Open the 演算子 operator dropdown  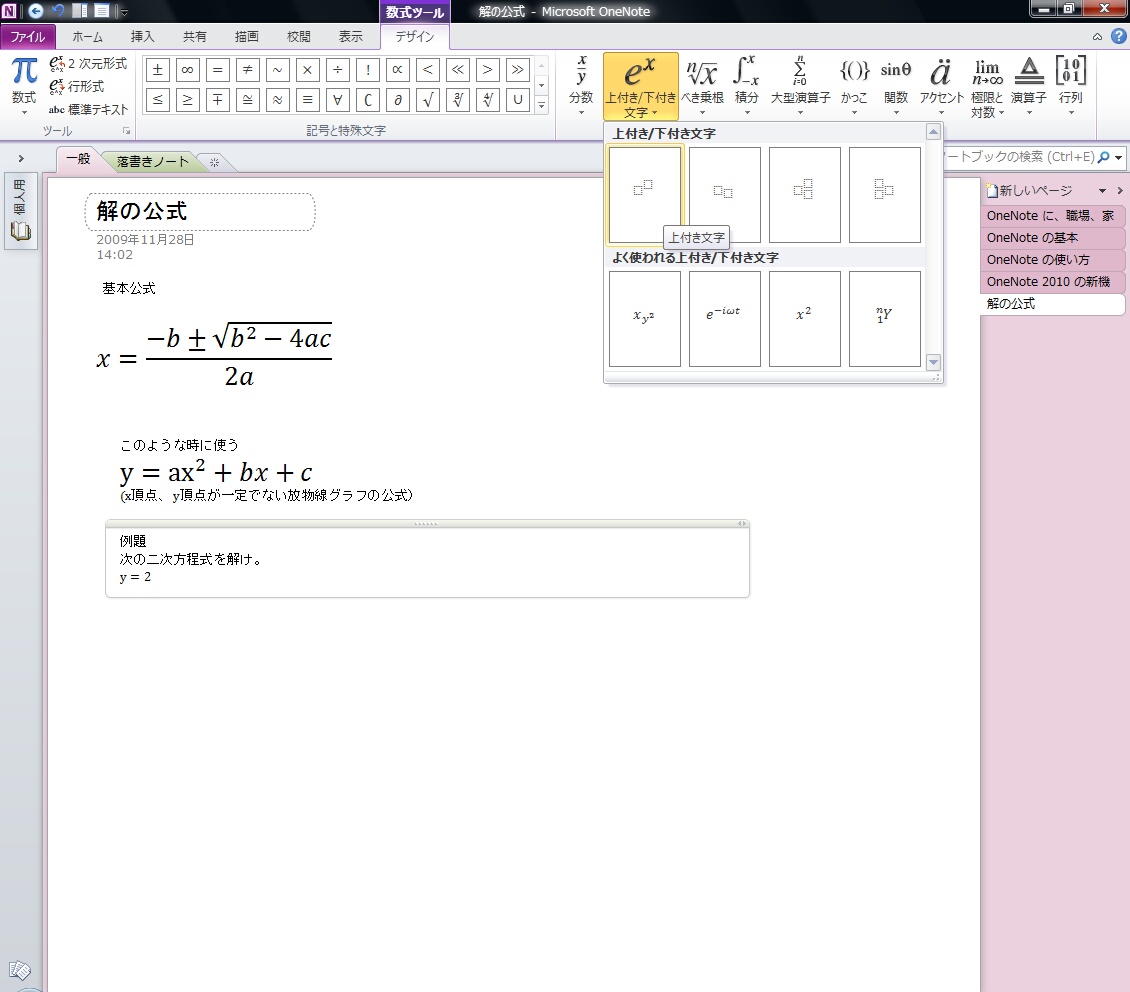click(1028, 85)
